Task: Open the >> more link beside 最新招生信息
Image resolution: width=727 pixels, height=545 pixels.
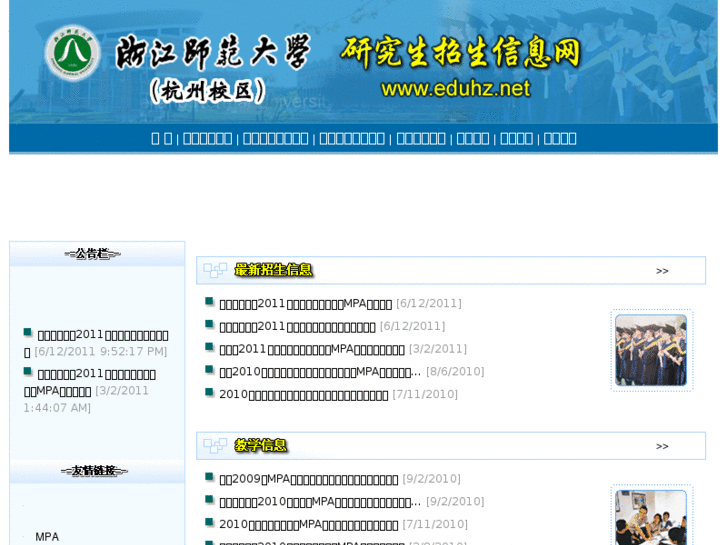Action: 662,271
